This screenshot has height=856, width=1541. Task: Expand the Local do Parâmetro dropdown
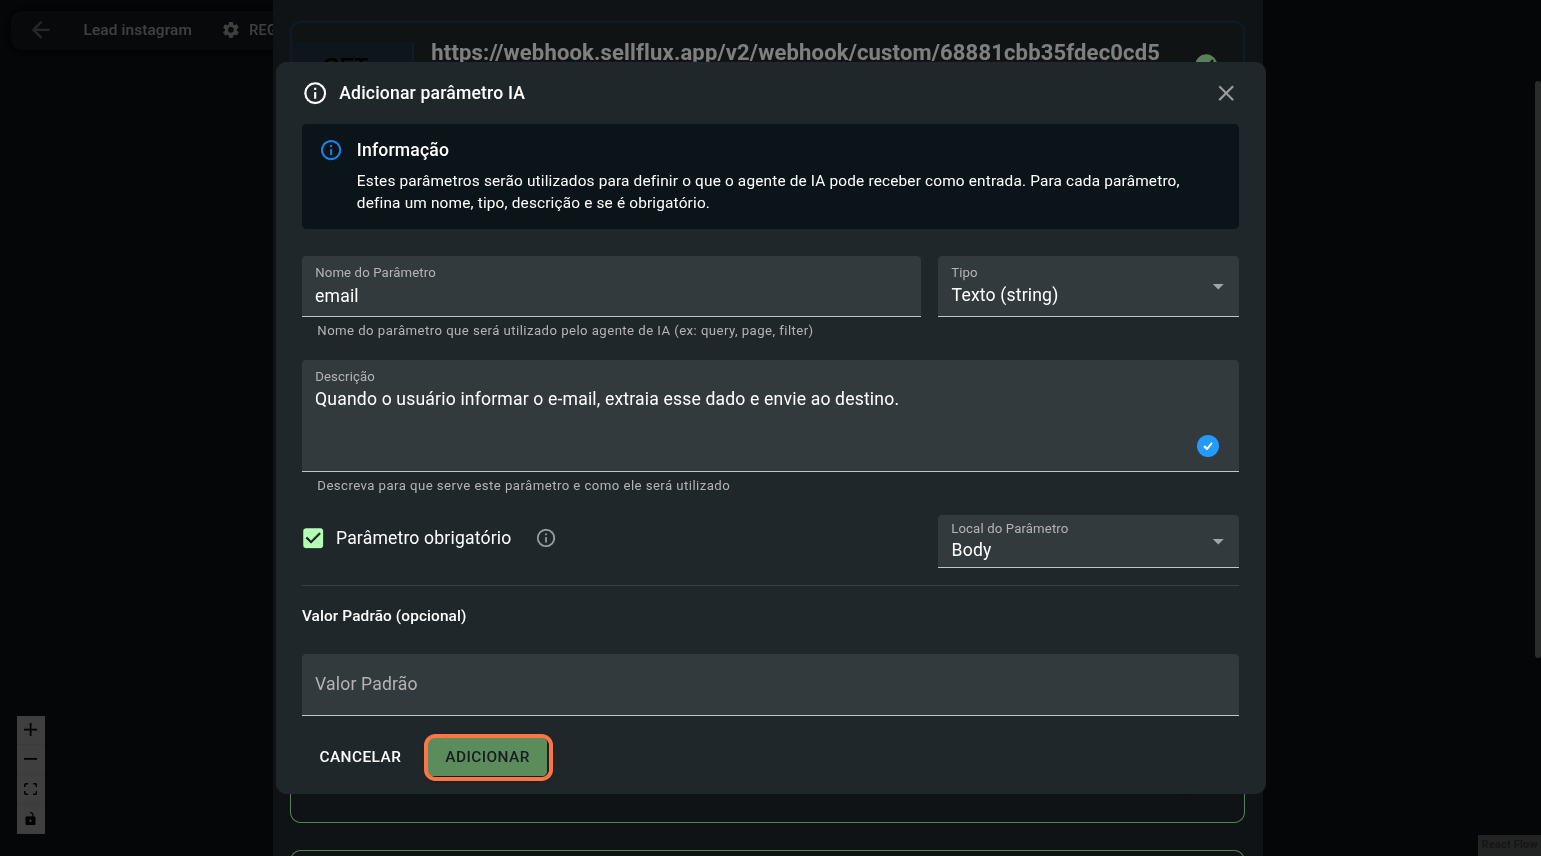click(x=1087, y=541)
